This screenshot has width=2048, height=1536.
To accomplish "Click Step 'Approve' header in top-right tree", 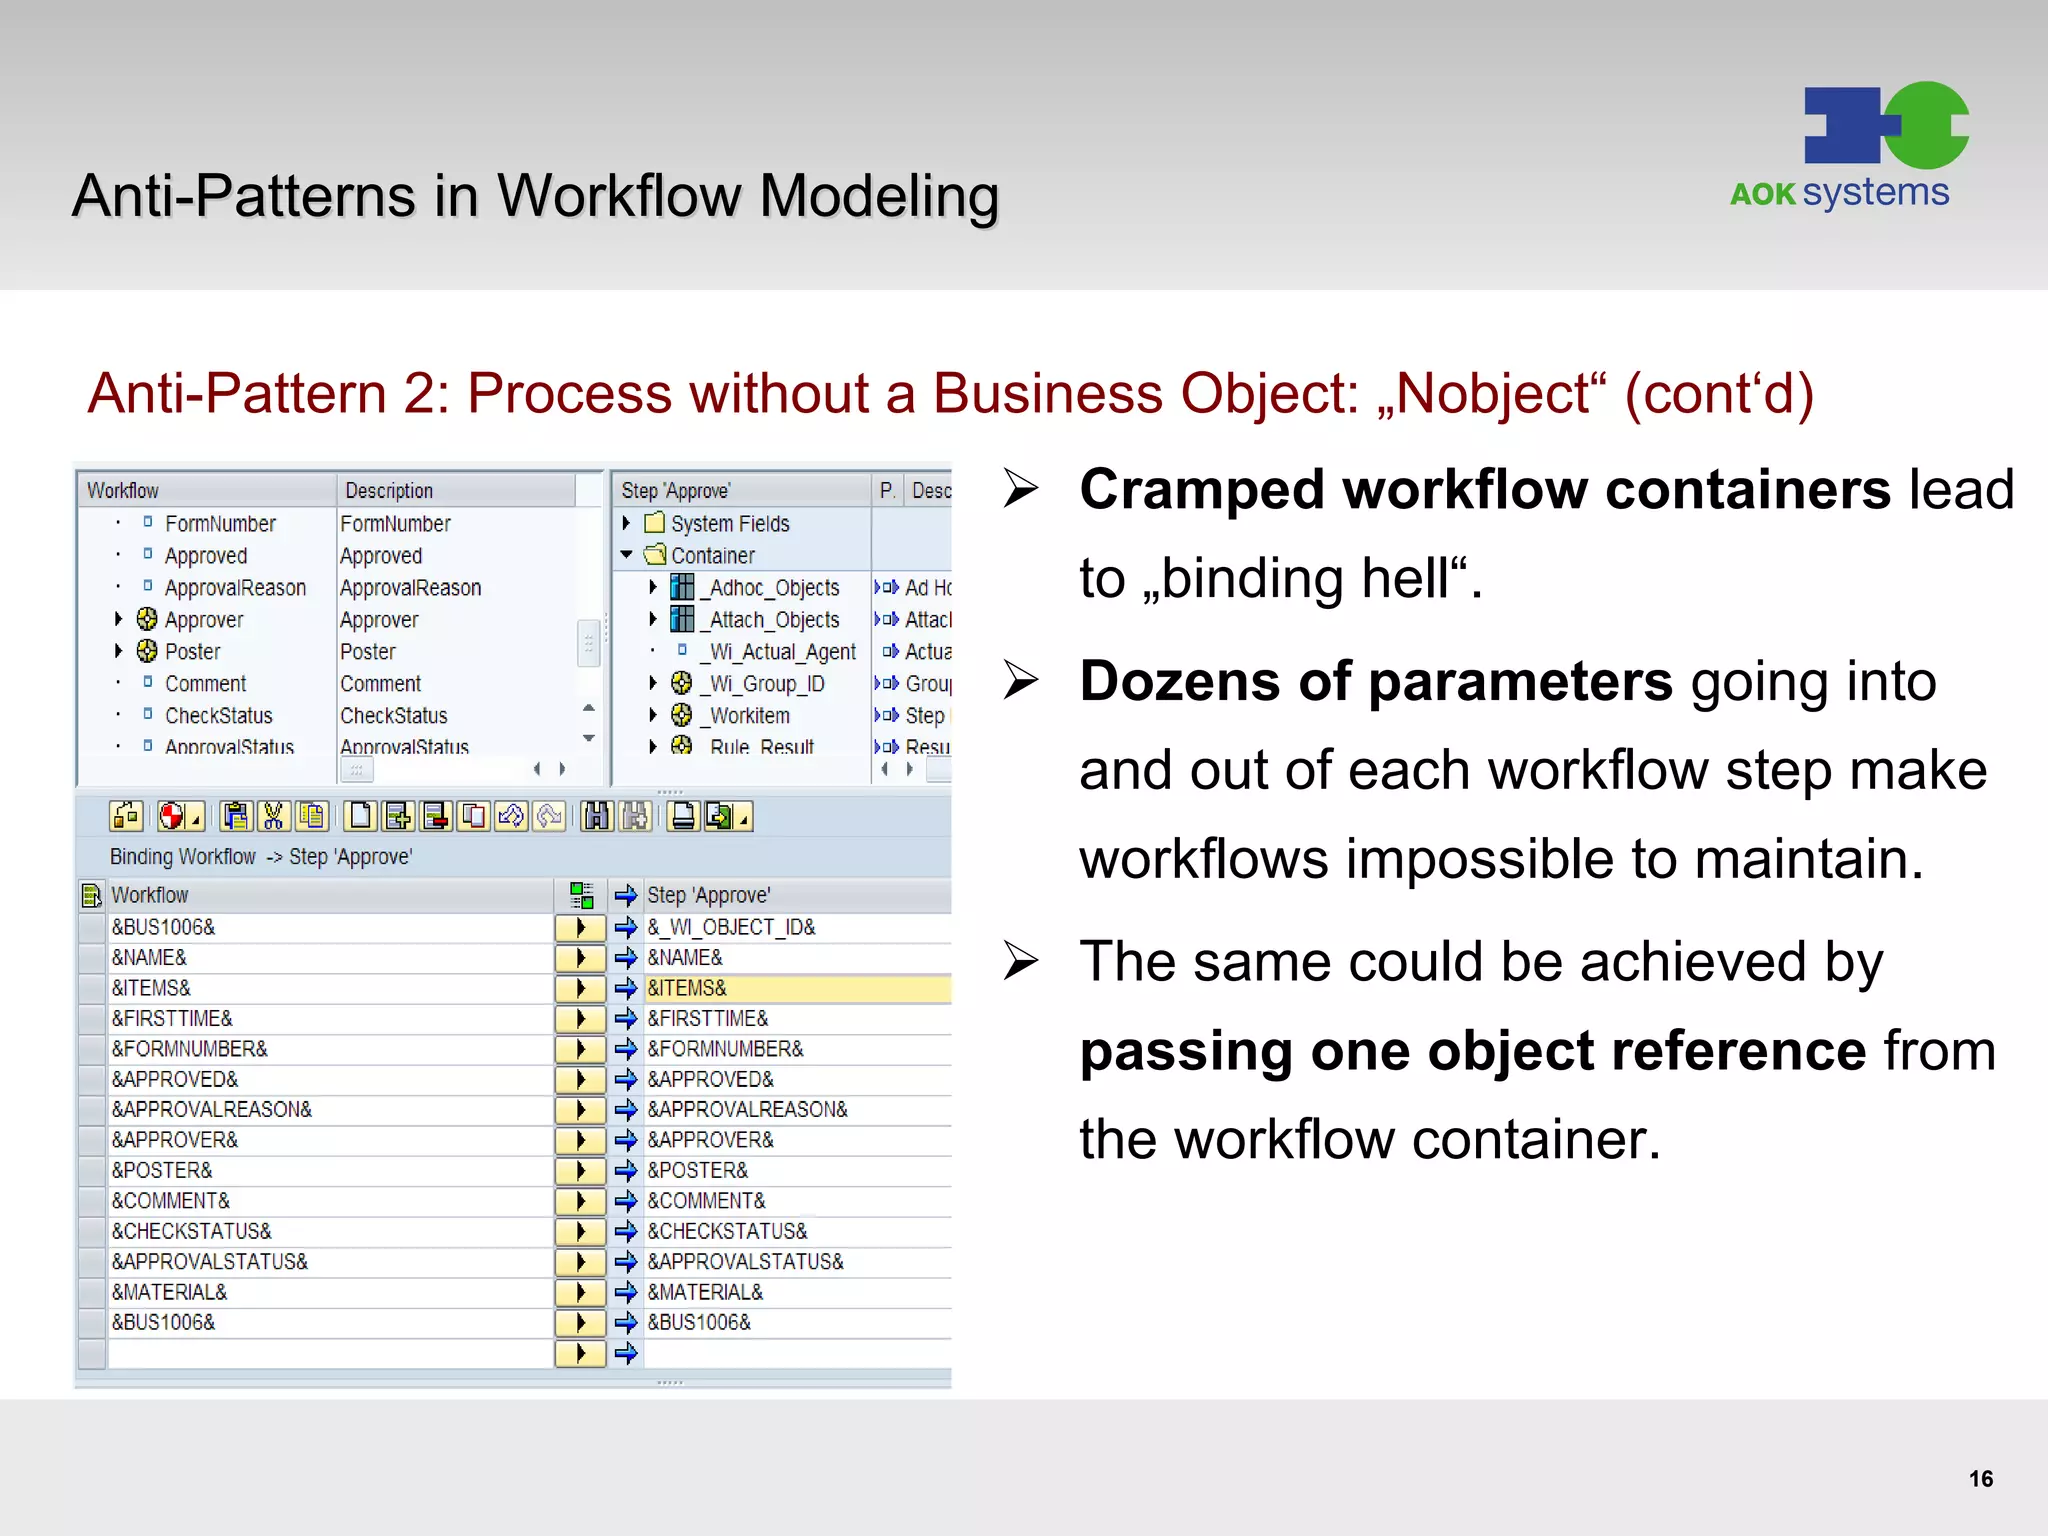I will tap(742, 490).
